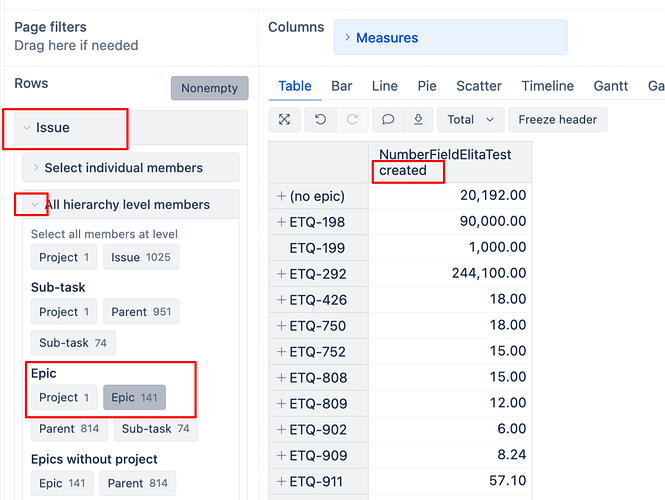Collapse the Issue dimension chevron

click(x=26, y=128)
